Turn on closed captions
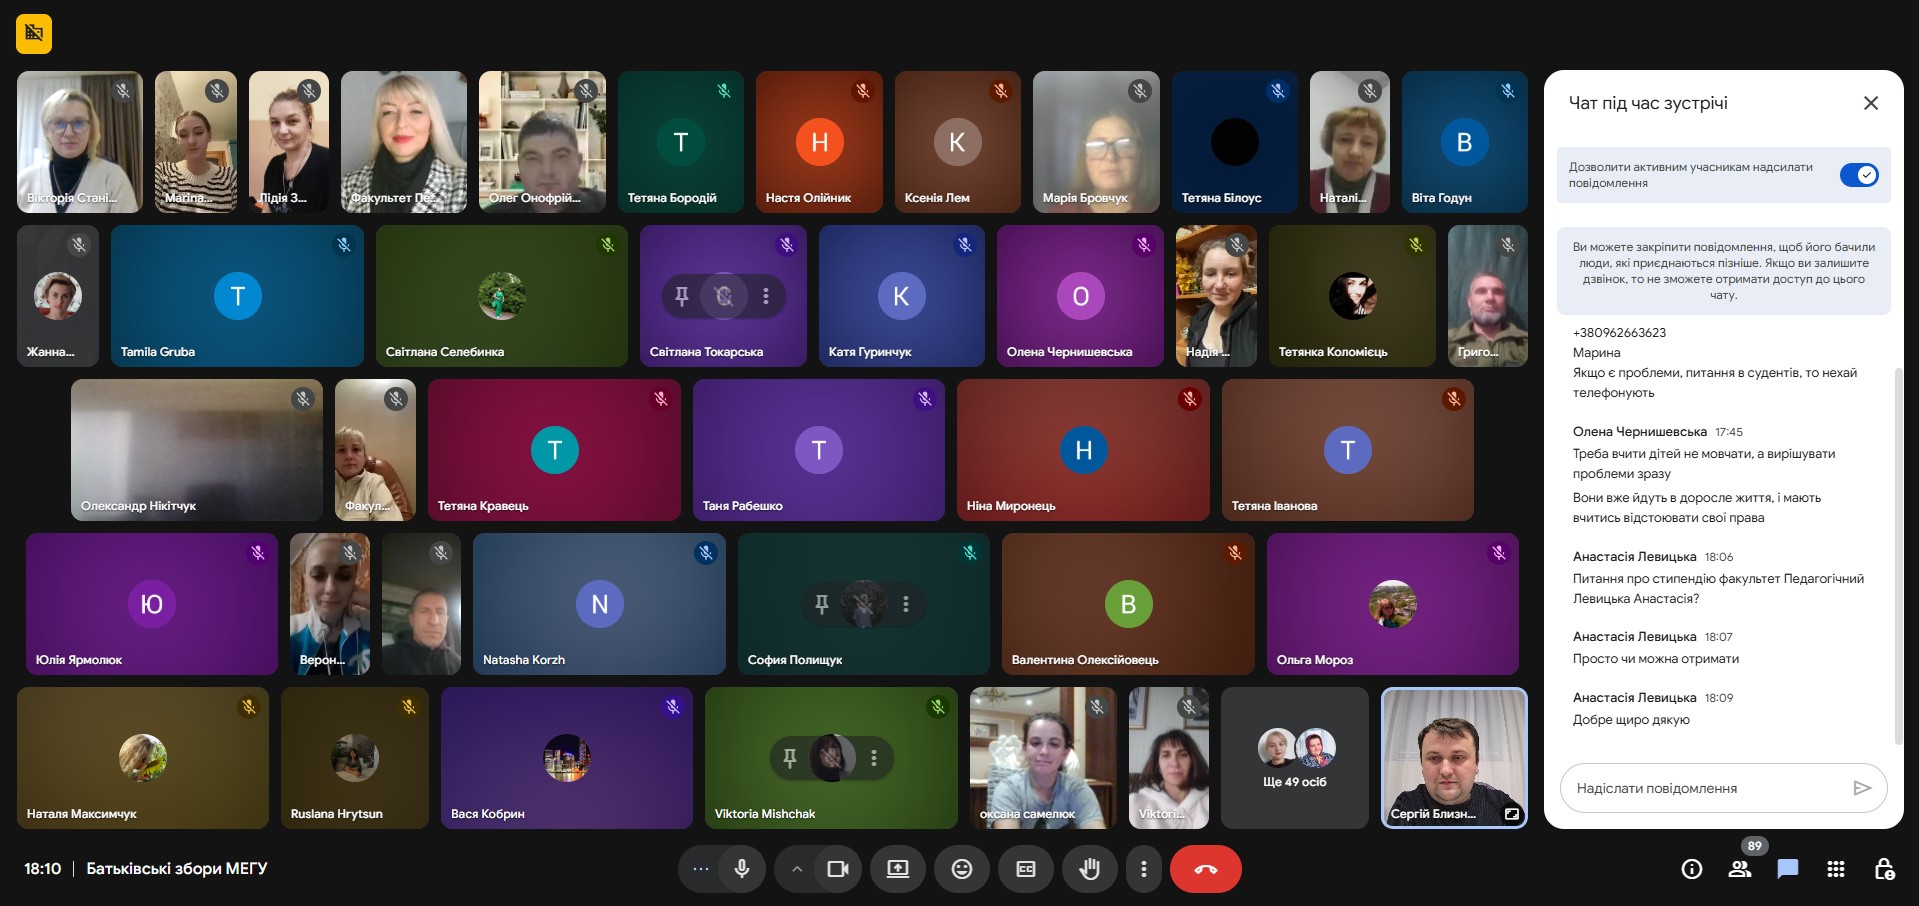Viewport: 1919px width, 906px height. click(x=1025, y=869)
